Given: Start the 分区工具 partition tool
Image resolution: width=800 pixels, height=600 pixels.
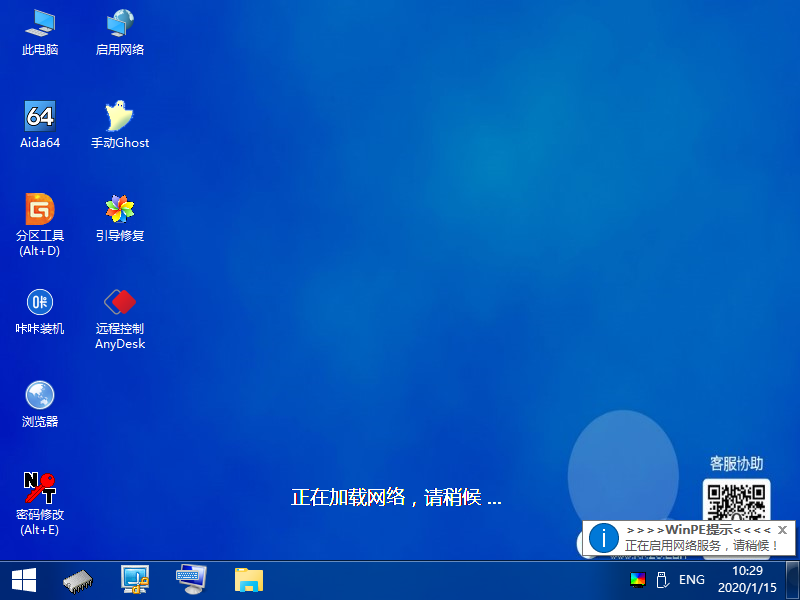Looking at the screenshot, I should click(40, 210).
